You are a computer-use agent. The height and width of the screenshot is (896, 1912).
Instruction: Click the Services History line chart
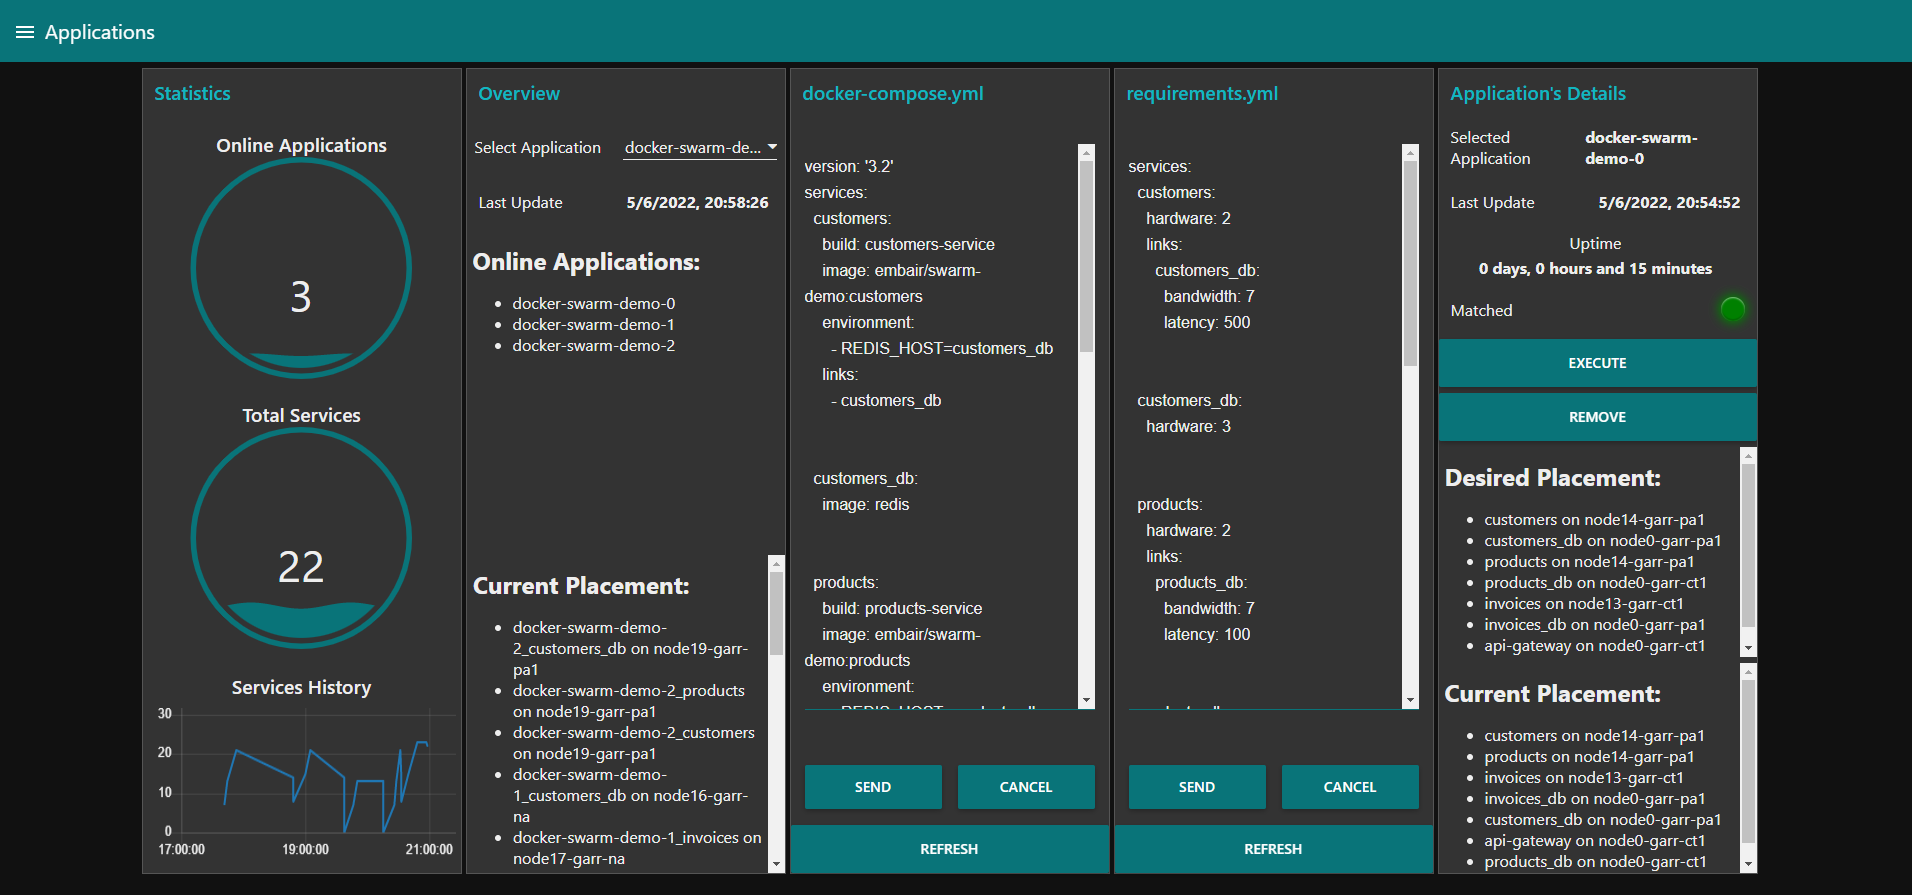pyautogui.click(x=305, y=783)
